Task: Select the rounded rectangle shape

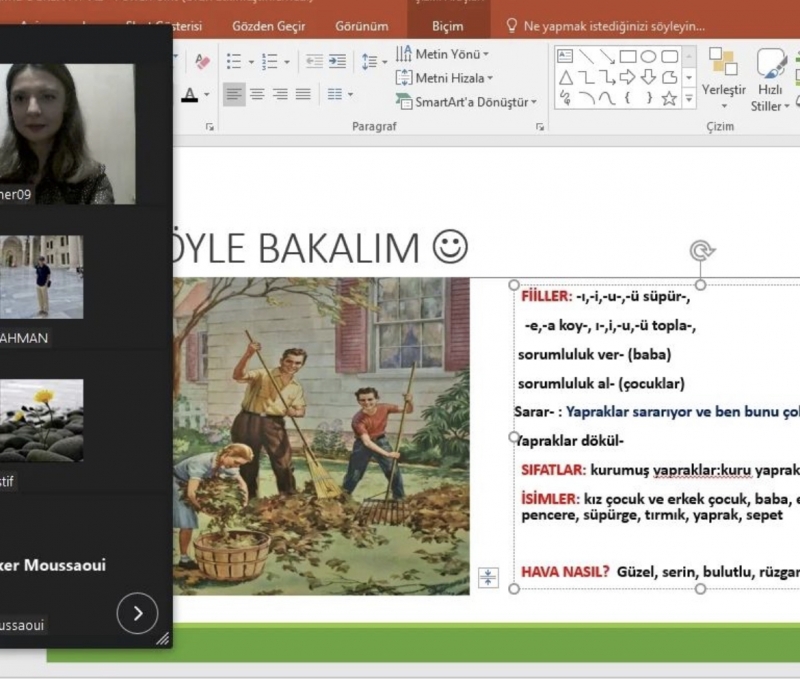Action: click(x=669, y=56)
